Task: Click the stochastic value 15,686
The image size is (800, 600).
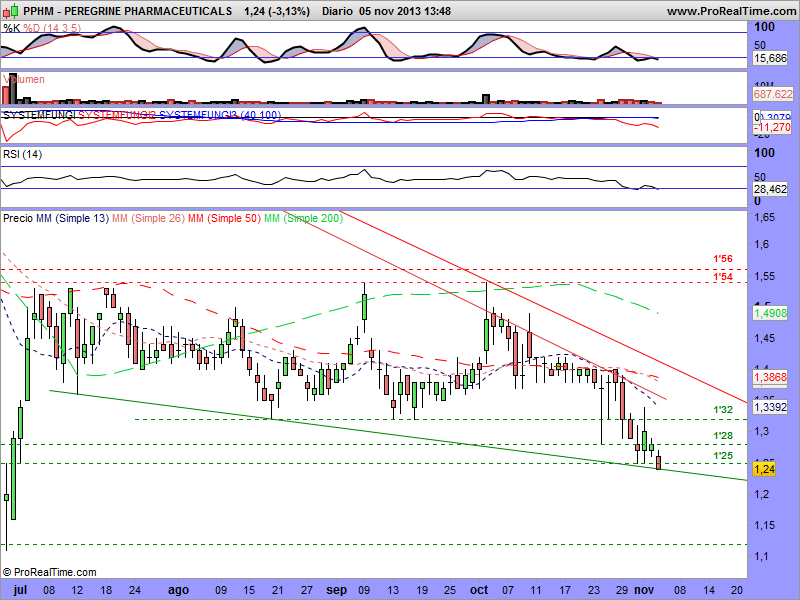Action: coord(770,58)
